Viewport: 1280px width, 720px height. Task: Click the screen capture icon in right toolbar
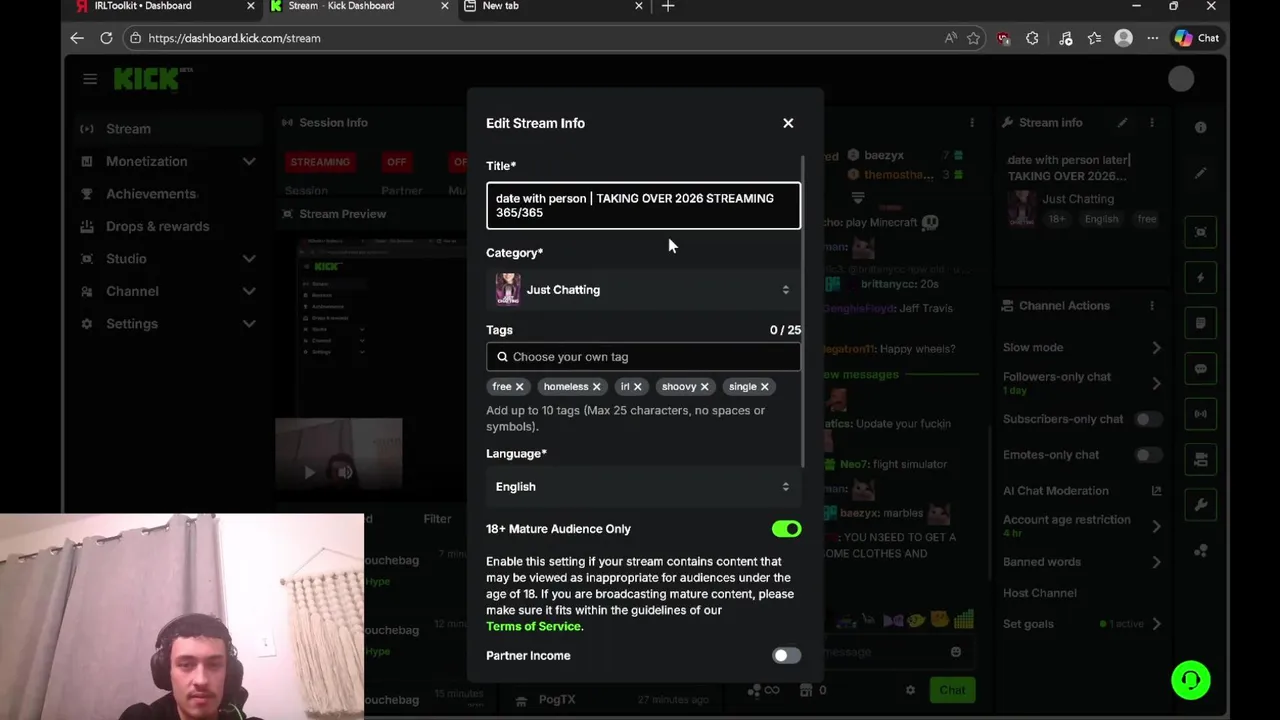[1200, 232]
